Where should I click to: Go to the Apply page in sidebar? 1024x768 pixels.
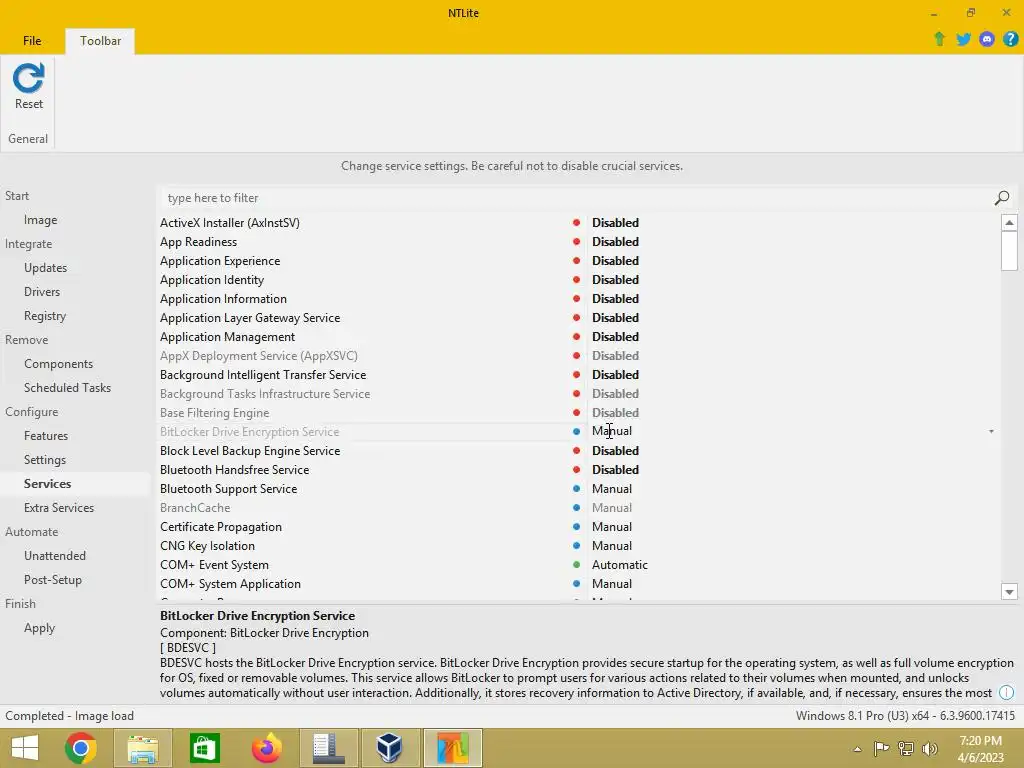pyautogui.click(x=39, y=628)
